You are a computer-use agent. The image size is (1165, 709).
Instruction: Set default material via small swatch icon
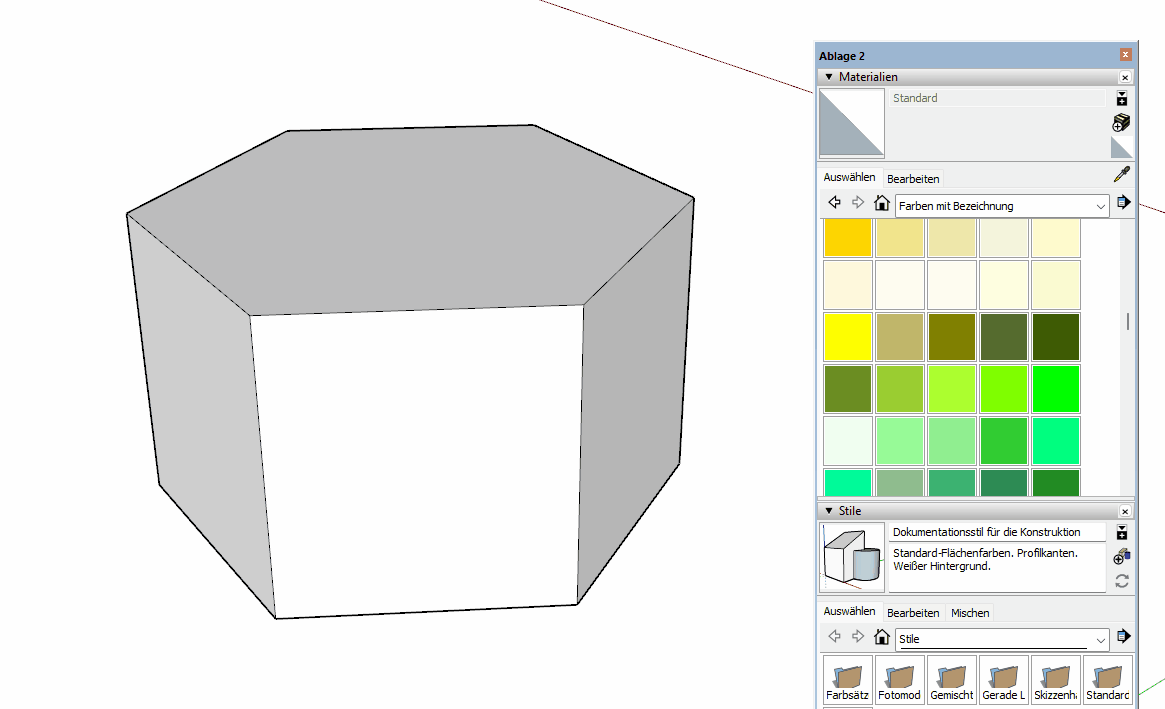click(1122, 148)
